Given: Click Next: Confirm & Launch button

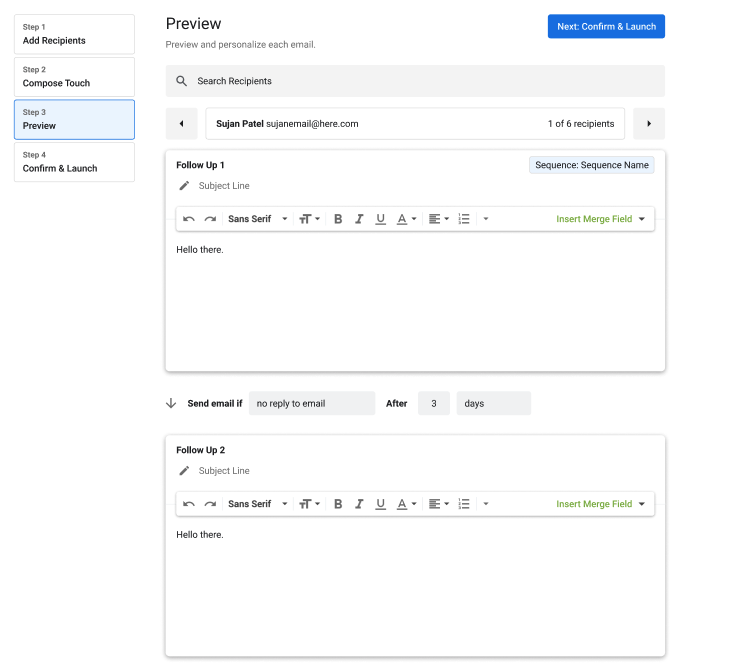Looking at the screenshot, I should (605, 27).
